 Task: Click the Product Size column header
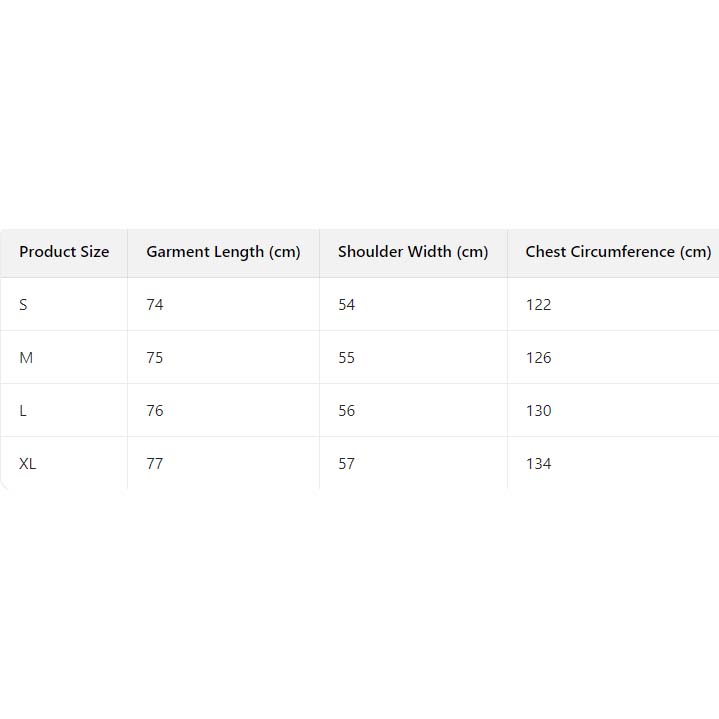point(64,252)
